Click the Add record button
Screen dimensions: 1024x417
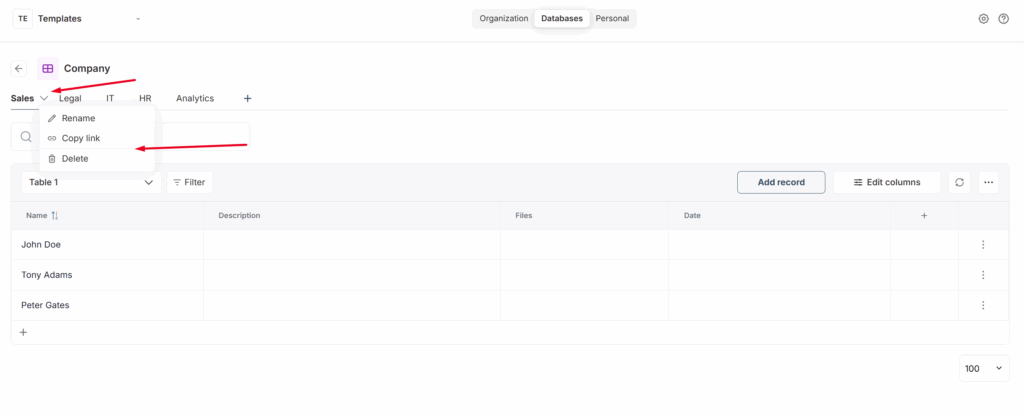[x=780, y=182]
